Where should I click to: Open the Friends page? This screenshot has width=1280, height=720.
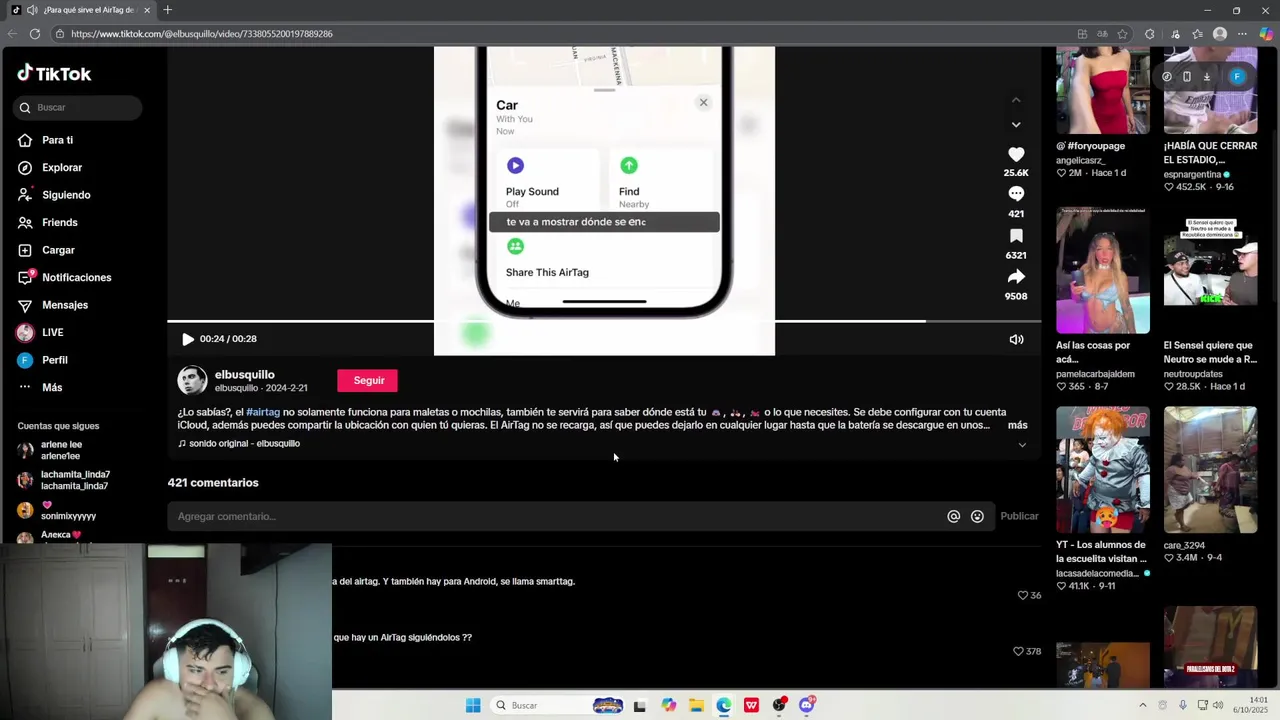pos(60,222)
